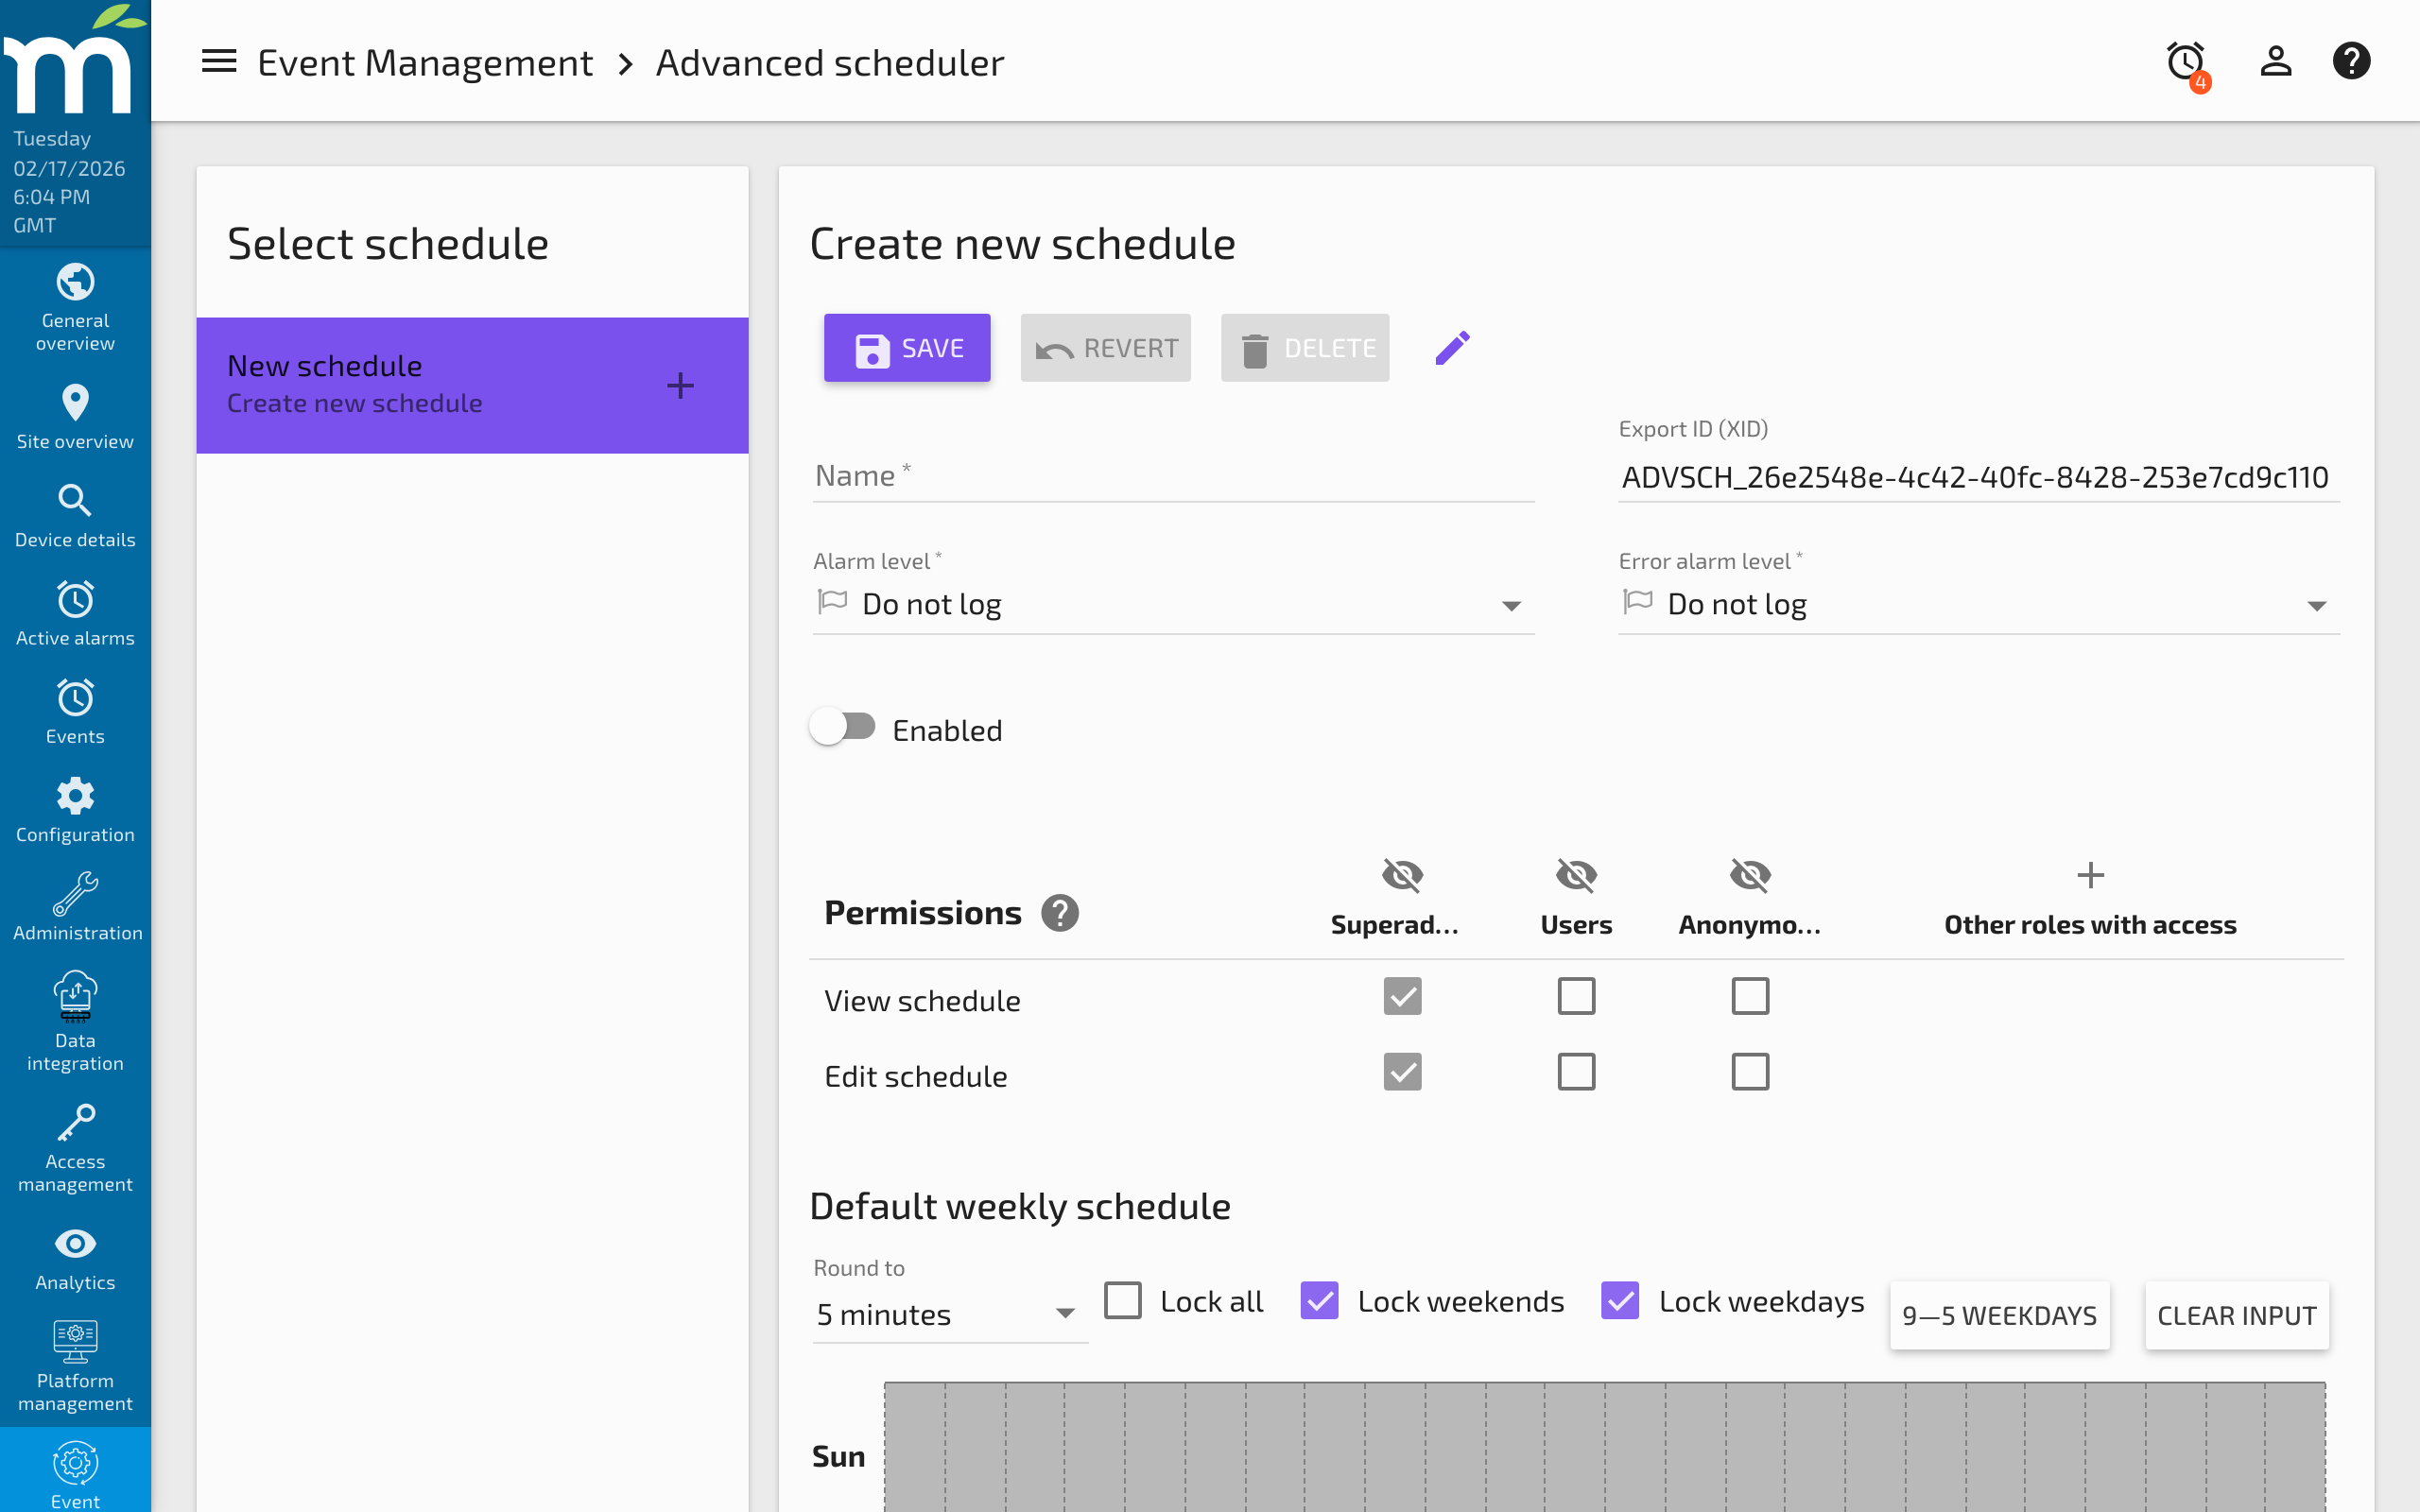Open the Round to dropdown
Viewport: 2420px width, 1512px height.
948,1314
